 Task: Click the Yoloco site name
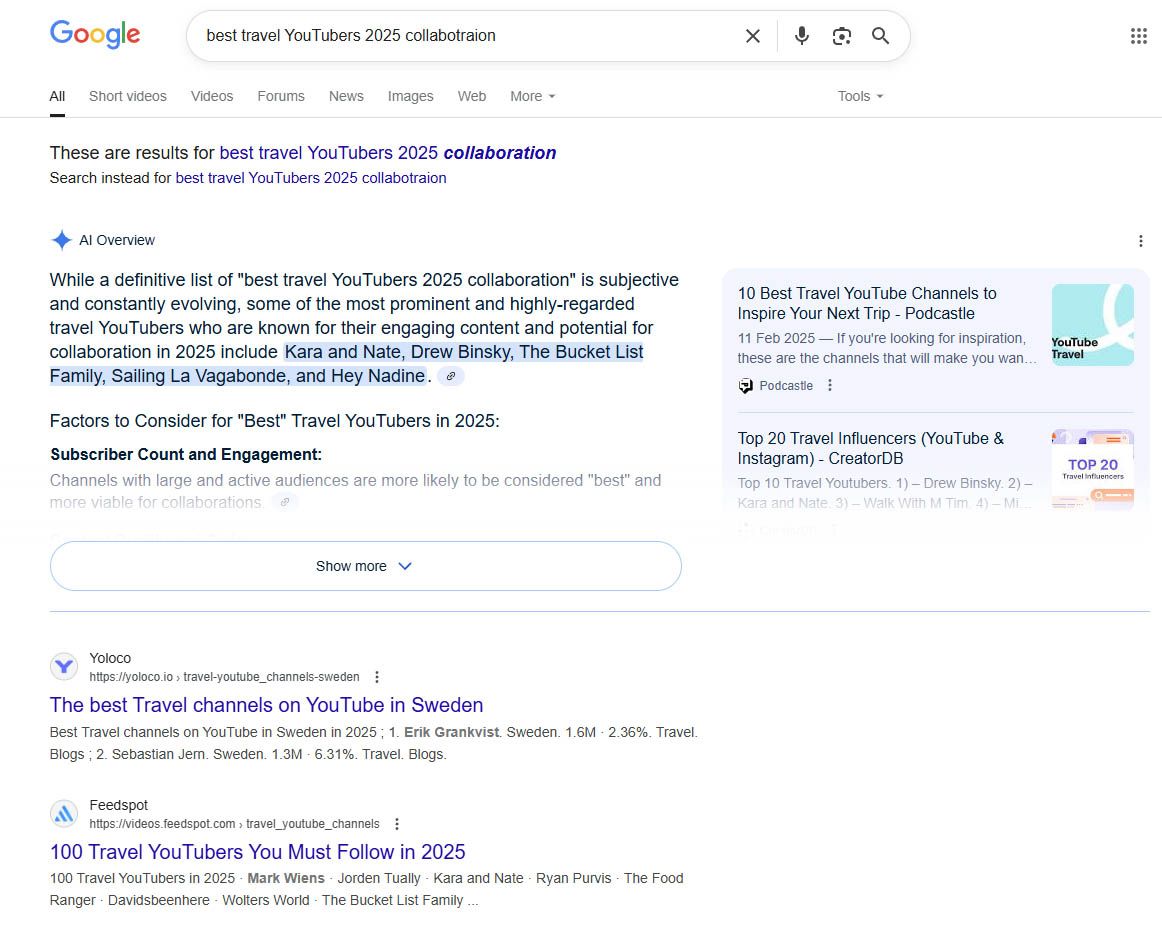tap(110, 658)
